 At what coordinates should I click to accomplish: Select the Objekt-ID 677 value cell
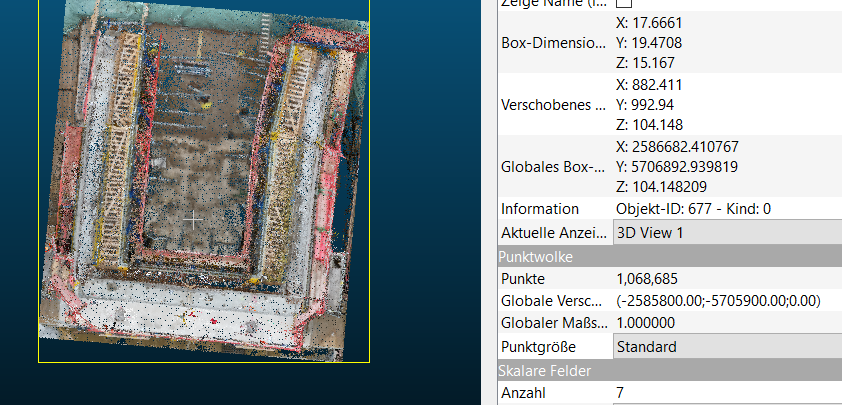pyautogui.click(x=693, y=209)
